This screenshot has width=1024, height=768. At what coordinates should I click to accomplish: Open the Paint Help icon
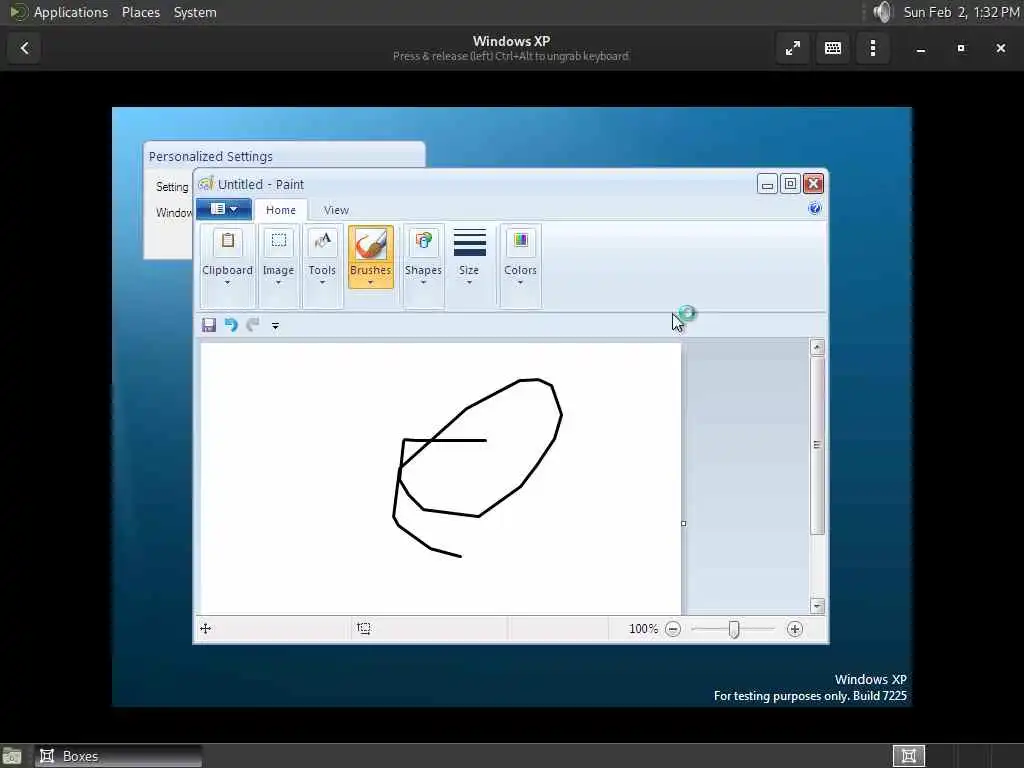coord(814,208)
